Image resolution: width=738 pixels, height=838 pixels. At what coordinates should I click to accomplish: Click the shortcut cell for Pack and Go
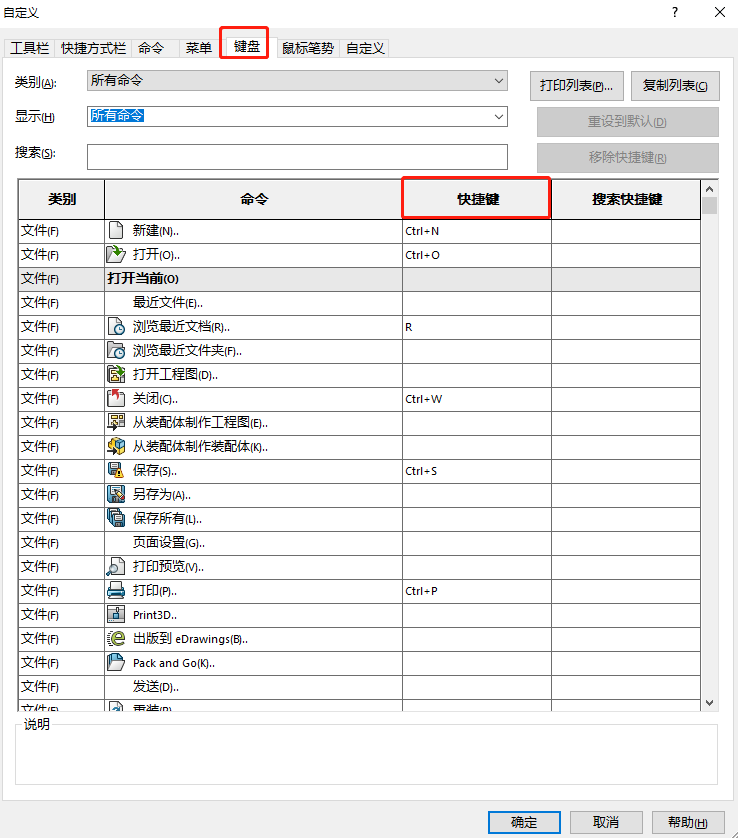(x=477, y=663)
